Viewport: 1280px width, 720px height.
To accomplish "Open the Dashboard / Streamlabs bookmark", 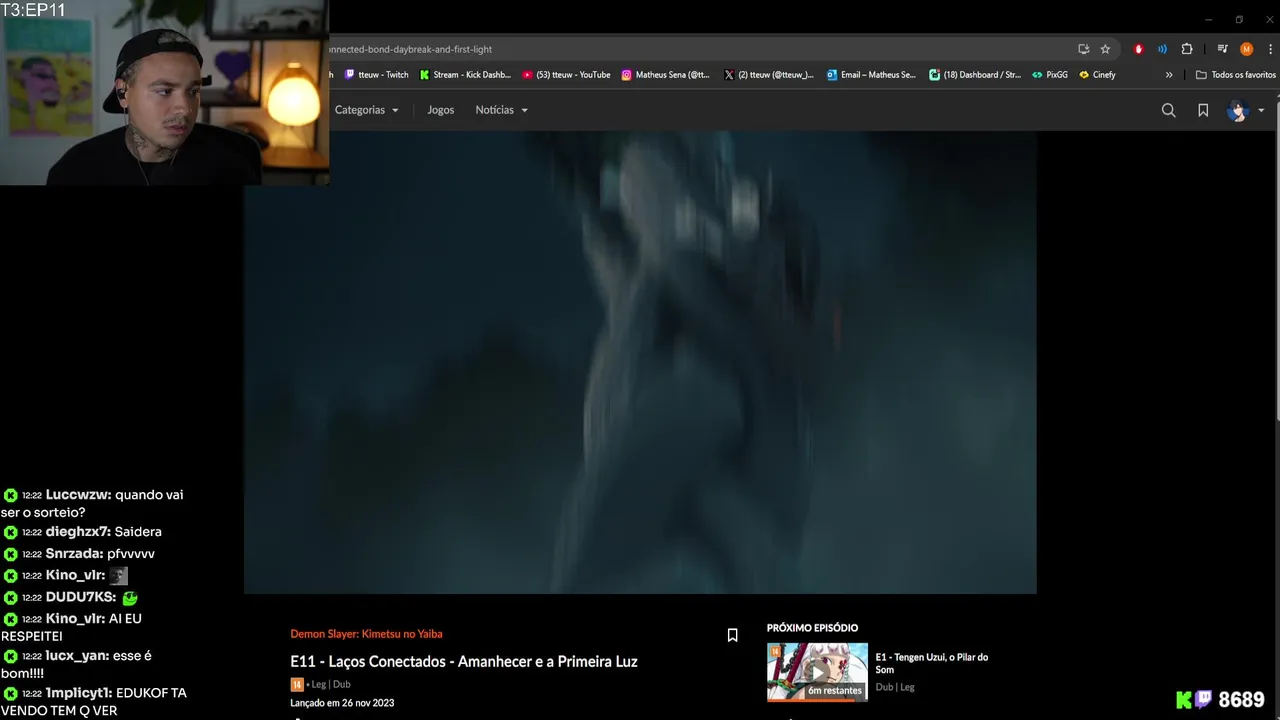I will tap(975, 75).
